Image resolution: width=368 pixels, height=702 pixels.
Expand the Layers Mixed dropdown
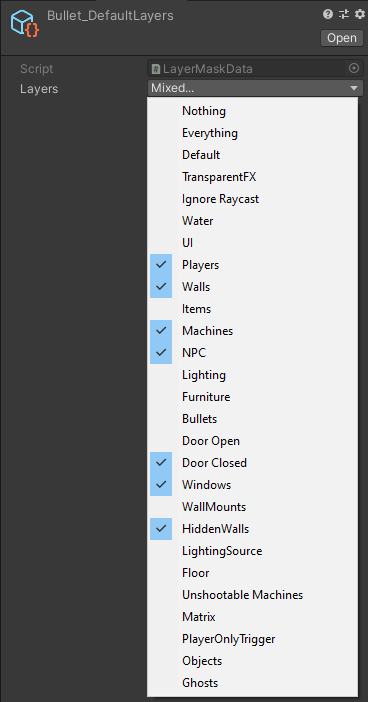coord(255,88)
